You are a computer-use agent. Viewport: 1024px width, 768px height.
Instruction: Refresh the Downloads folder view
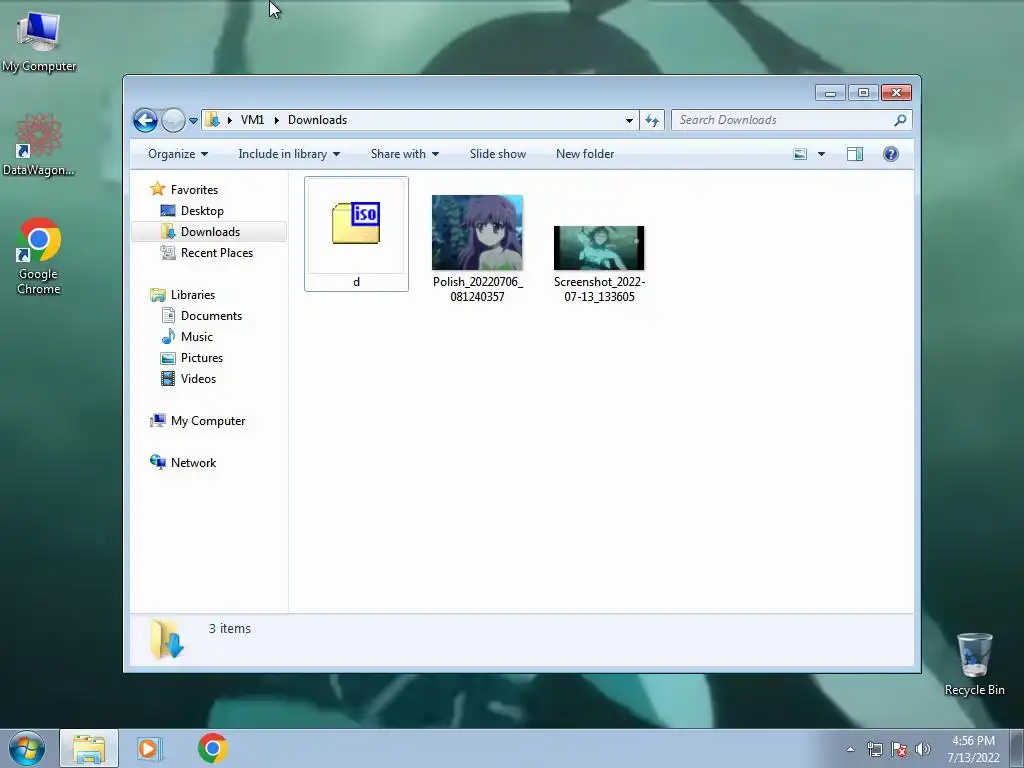[652, 120]
